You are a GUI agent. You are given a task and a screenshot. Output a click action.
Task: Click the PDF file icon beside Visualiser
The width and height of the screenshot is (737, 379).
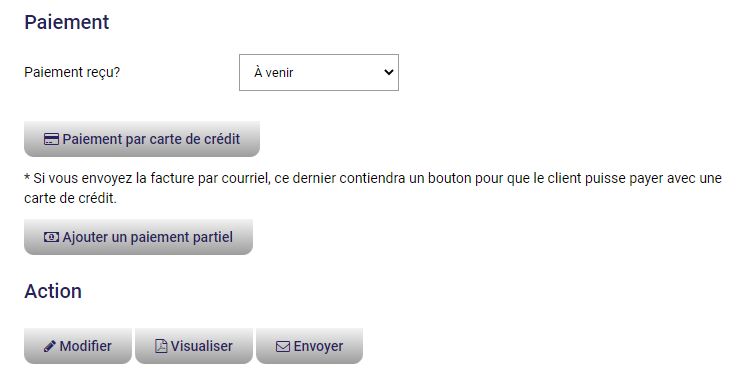click(161, 346)
